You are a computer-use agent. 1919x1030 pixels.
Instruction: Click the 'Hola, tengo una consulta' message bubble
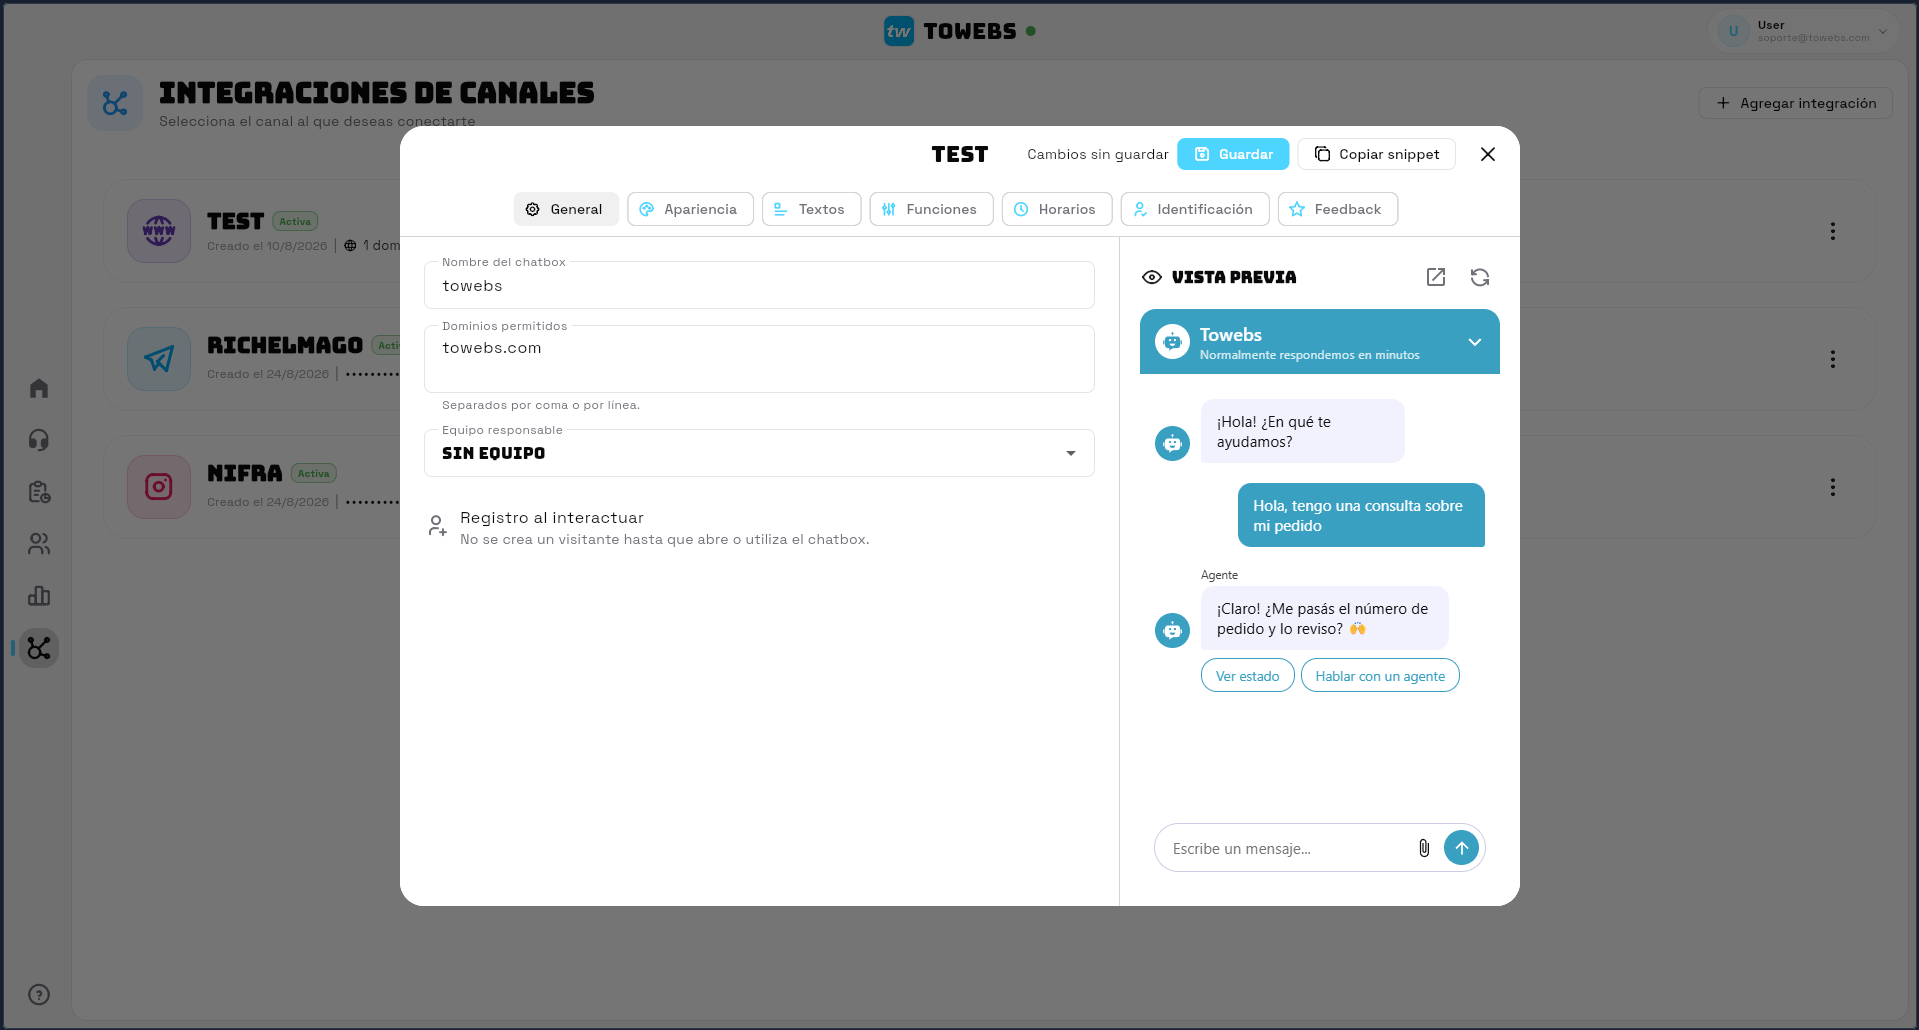pyautogui.click(x=1361, y=515)
